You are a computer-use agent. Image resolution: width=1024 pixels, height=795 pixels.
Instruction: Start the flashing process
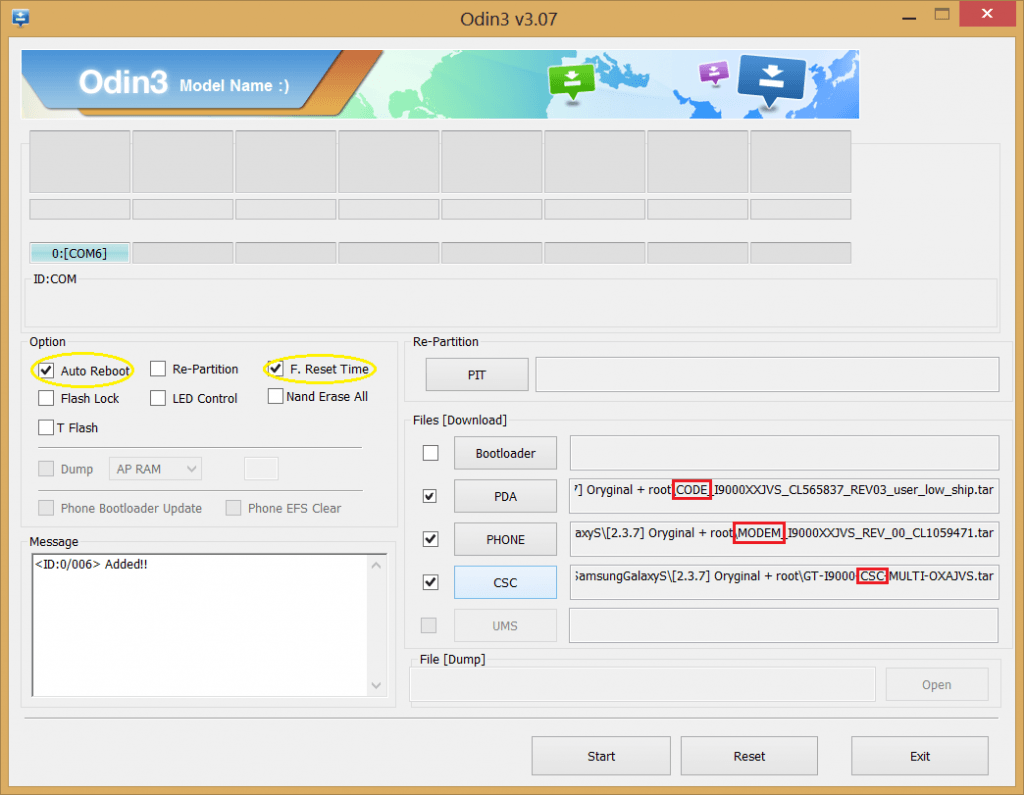coord(601,756)
